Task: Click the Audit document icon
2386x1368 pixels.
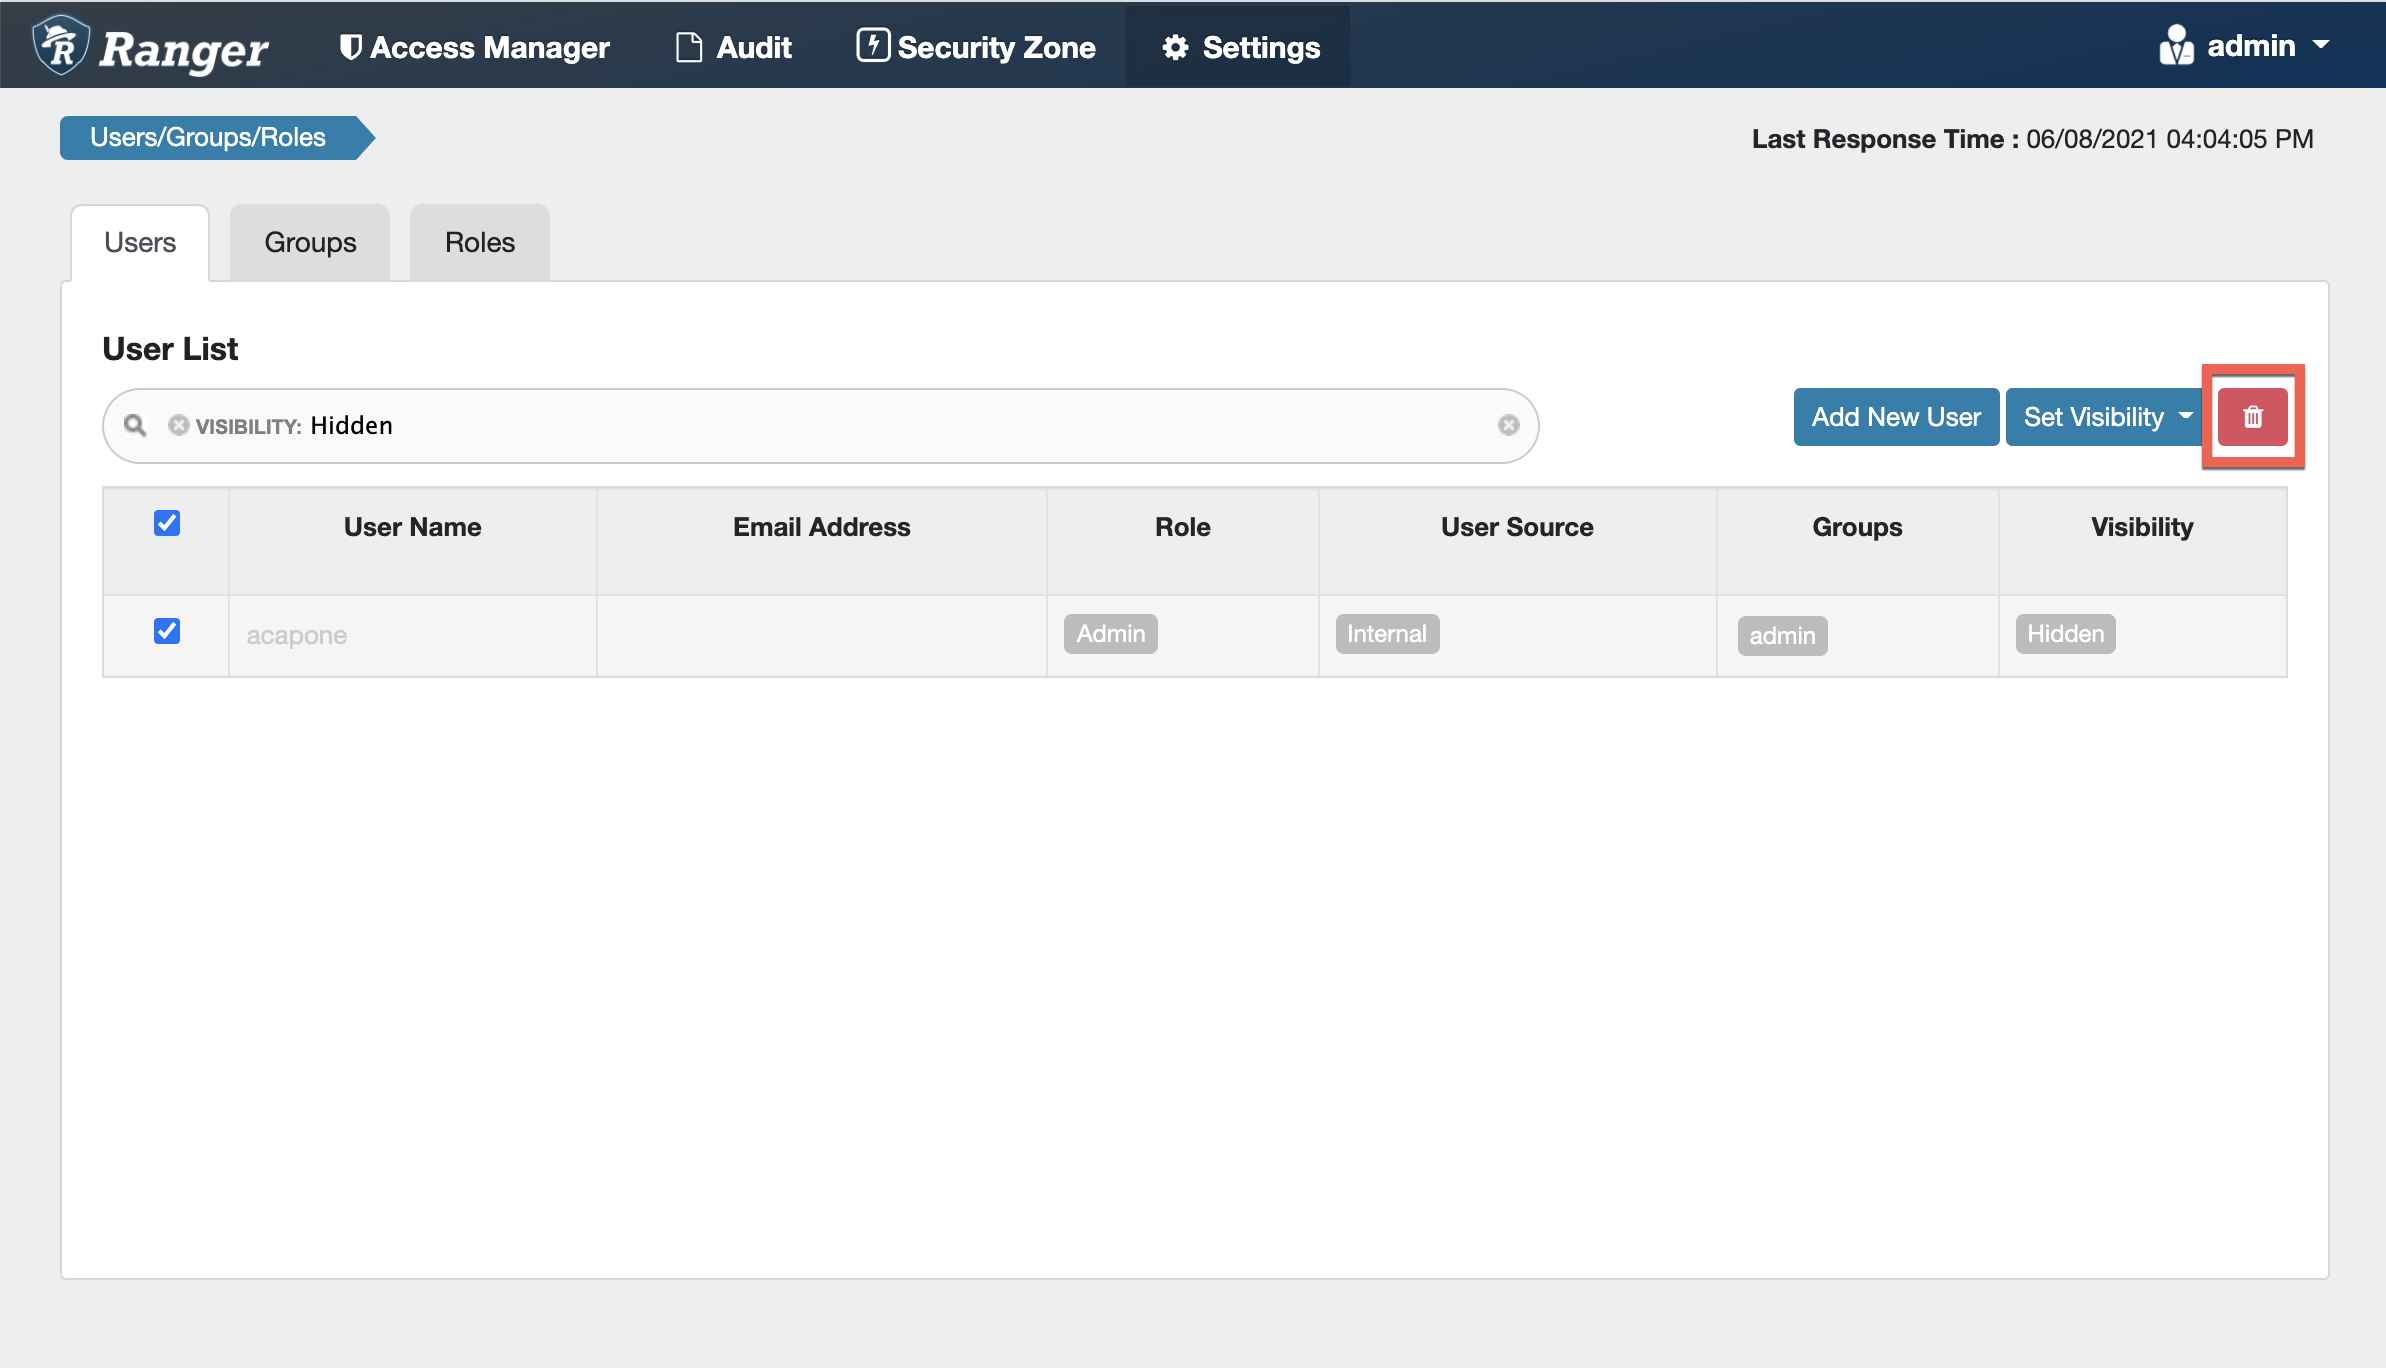Action: pos(689,47)
